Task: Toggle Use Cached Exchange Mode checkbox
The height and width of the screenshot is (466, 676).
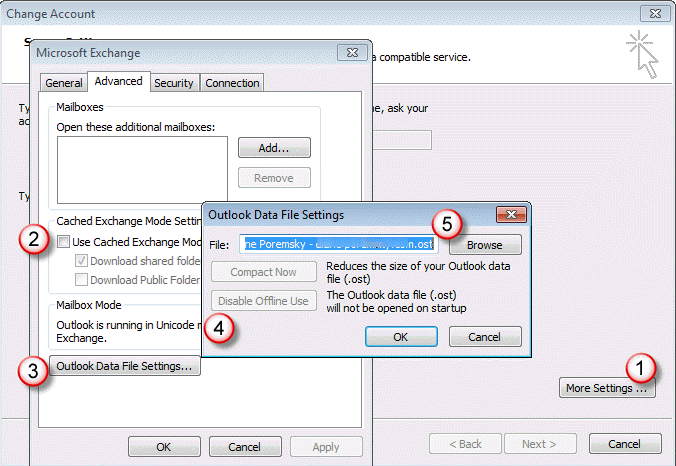Action: click(63, 241)
